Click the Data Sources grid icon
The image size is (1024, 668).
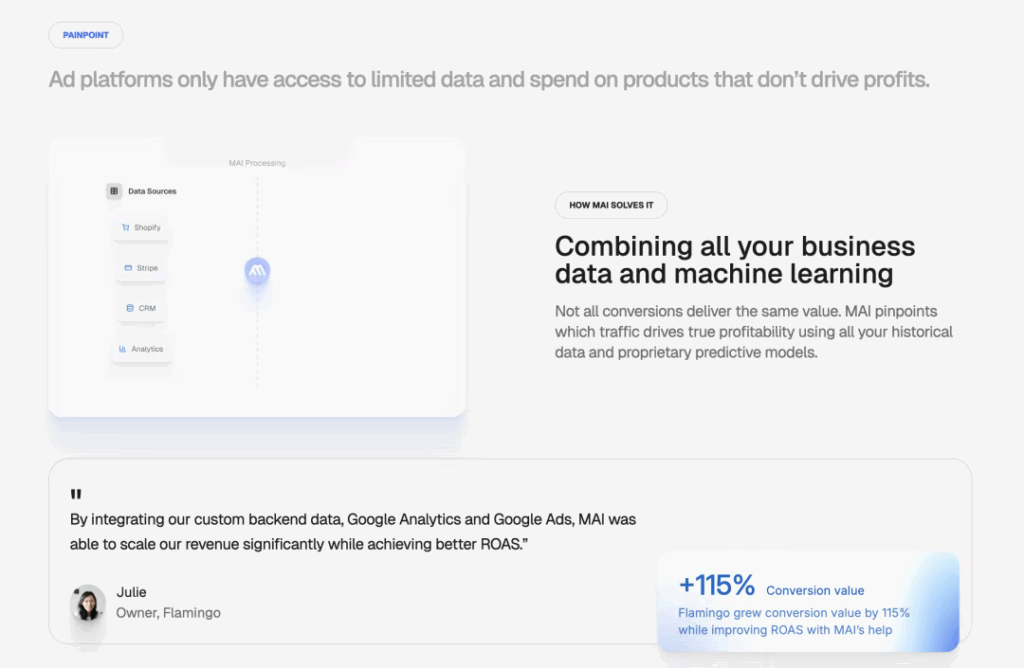click(x=114, y=191)
